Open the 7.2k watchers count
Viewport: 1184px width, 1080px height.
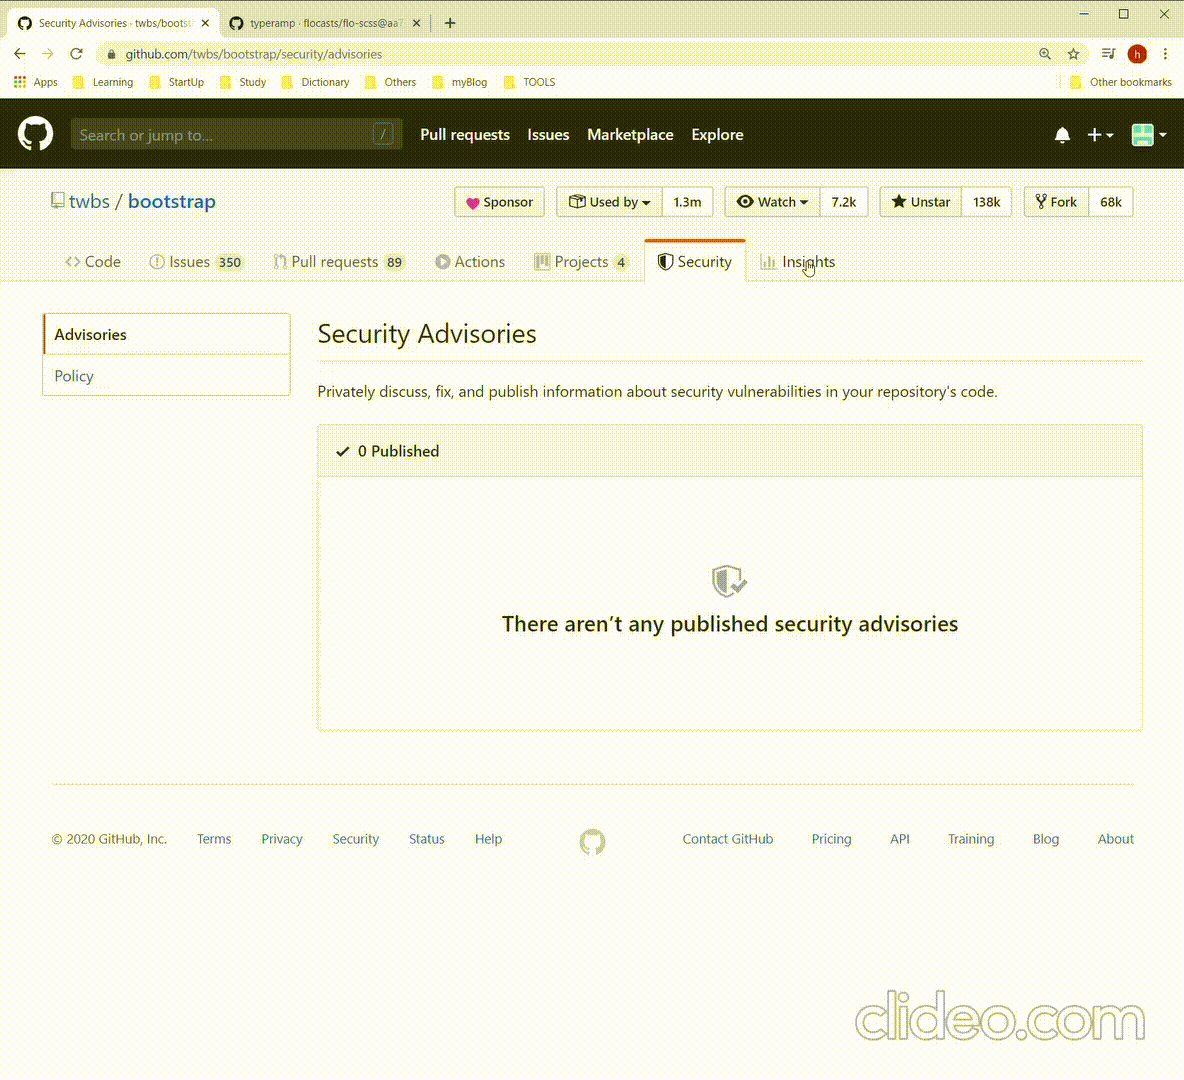843,202
